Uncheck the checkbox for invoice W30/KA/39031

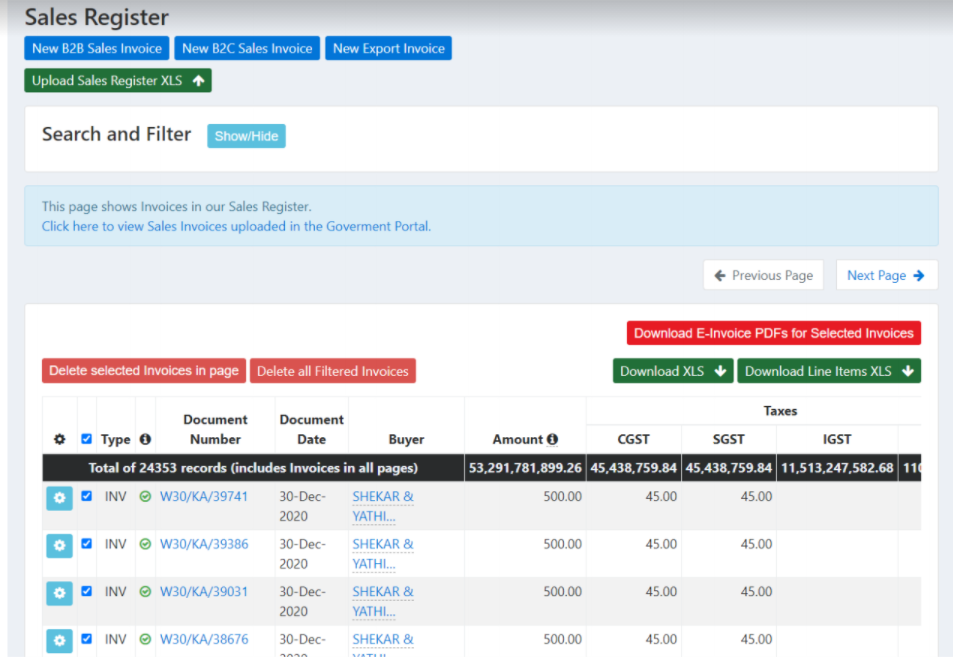pos(87,591)
